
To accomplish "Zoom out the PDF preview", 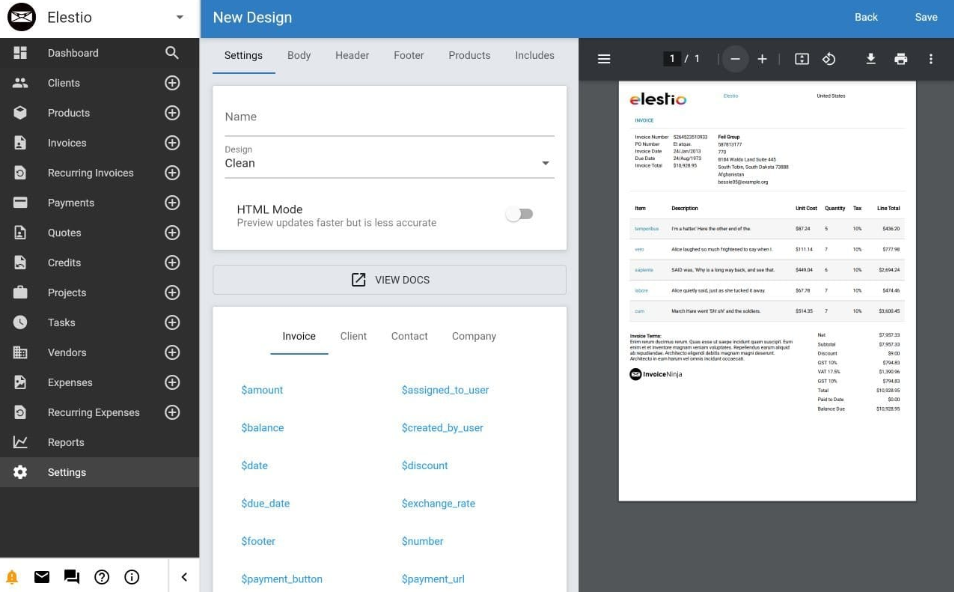I will 735,59.
